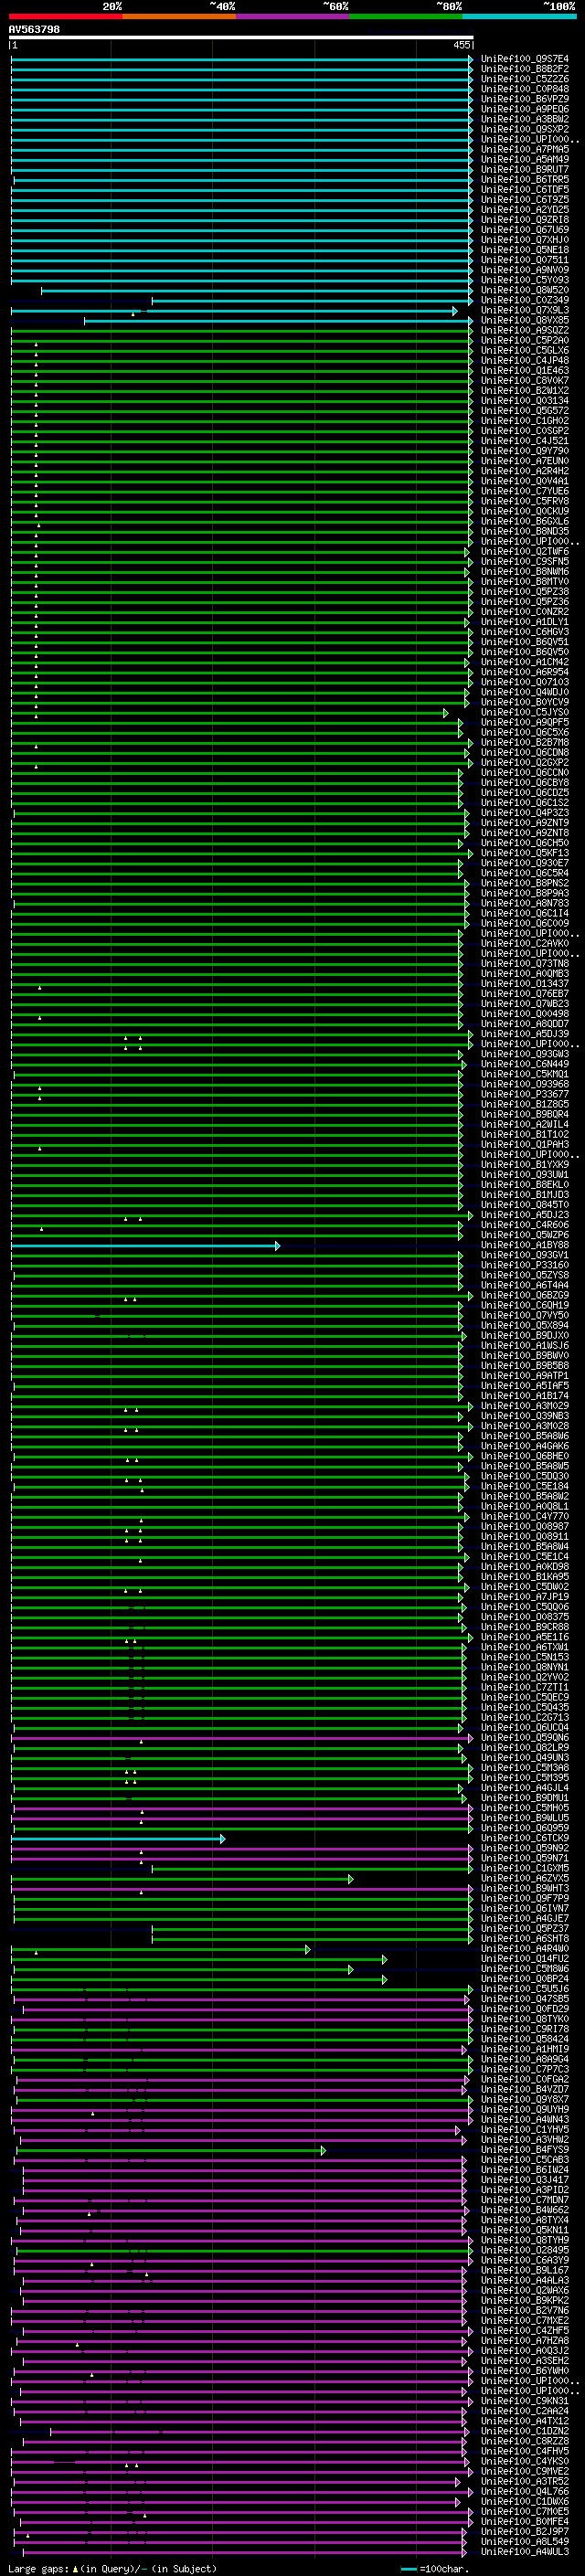Click the purple ~60% identity legend segment
Viewport: 585px width, 2576px height.
292,16
